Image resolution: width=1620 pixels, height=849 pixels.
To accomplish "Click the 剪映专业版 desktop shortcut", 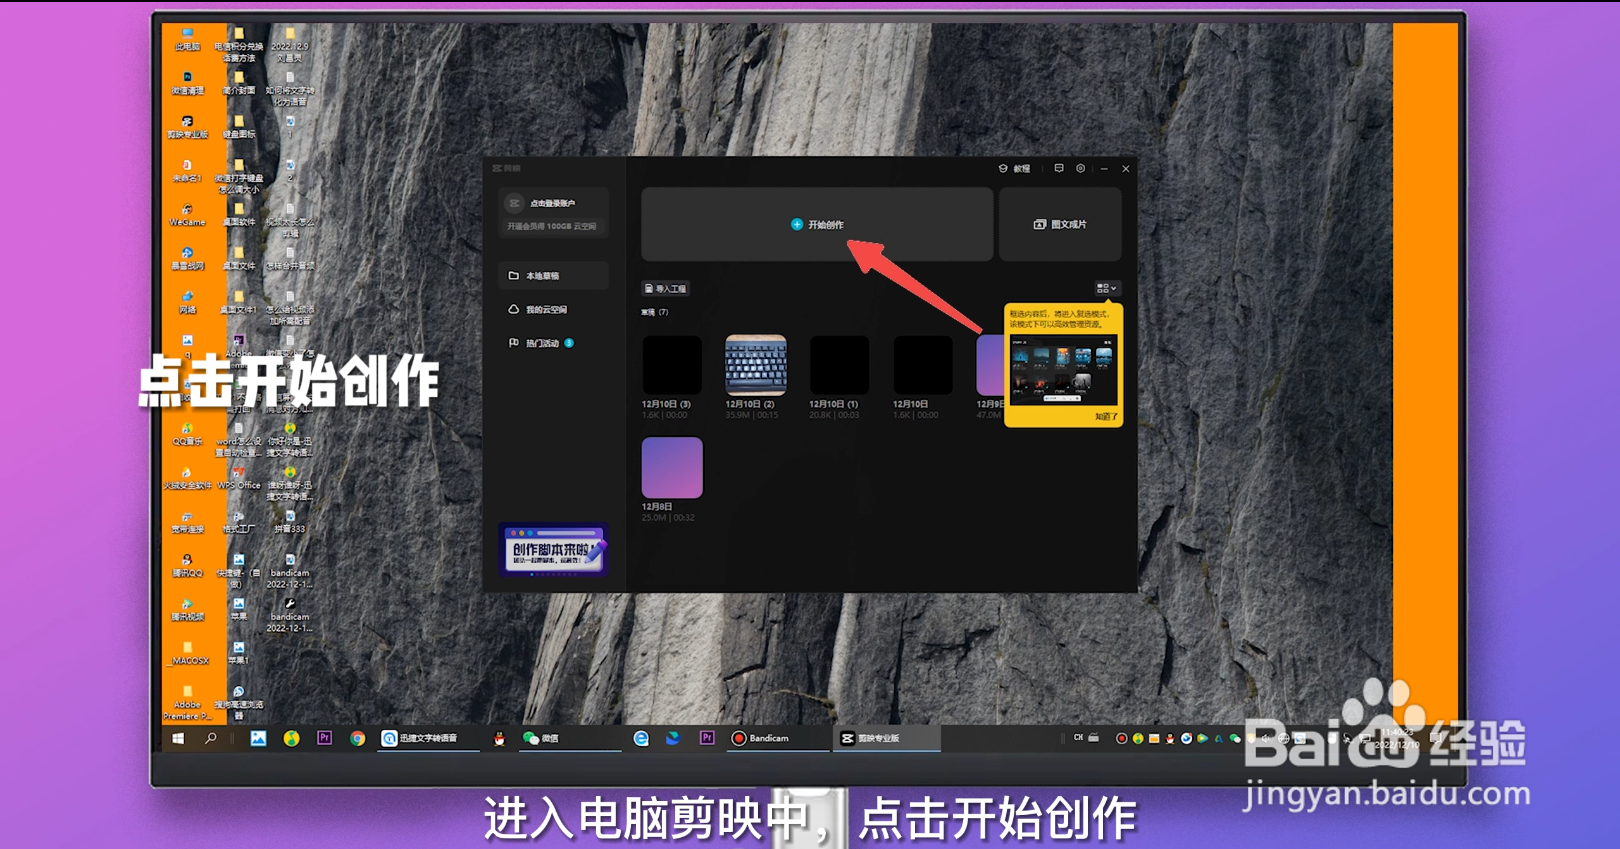I will pos(187,127).
